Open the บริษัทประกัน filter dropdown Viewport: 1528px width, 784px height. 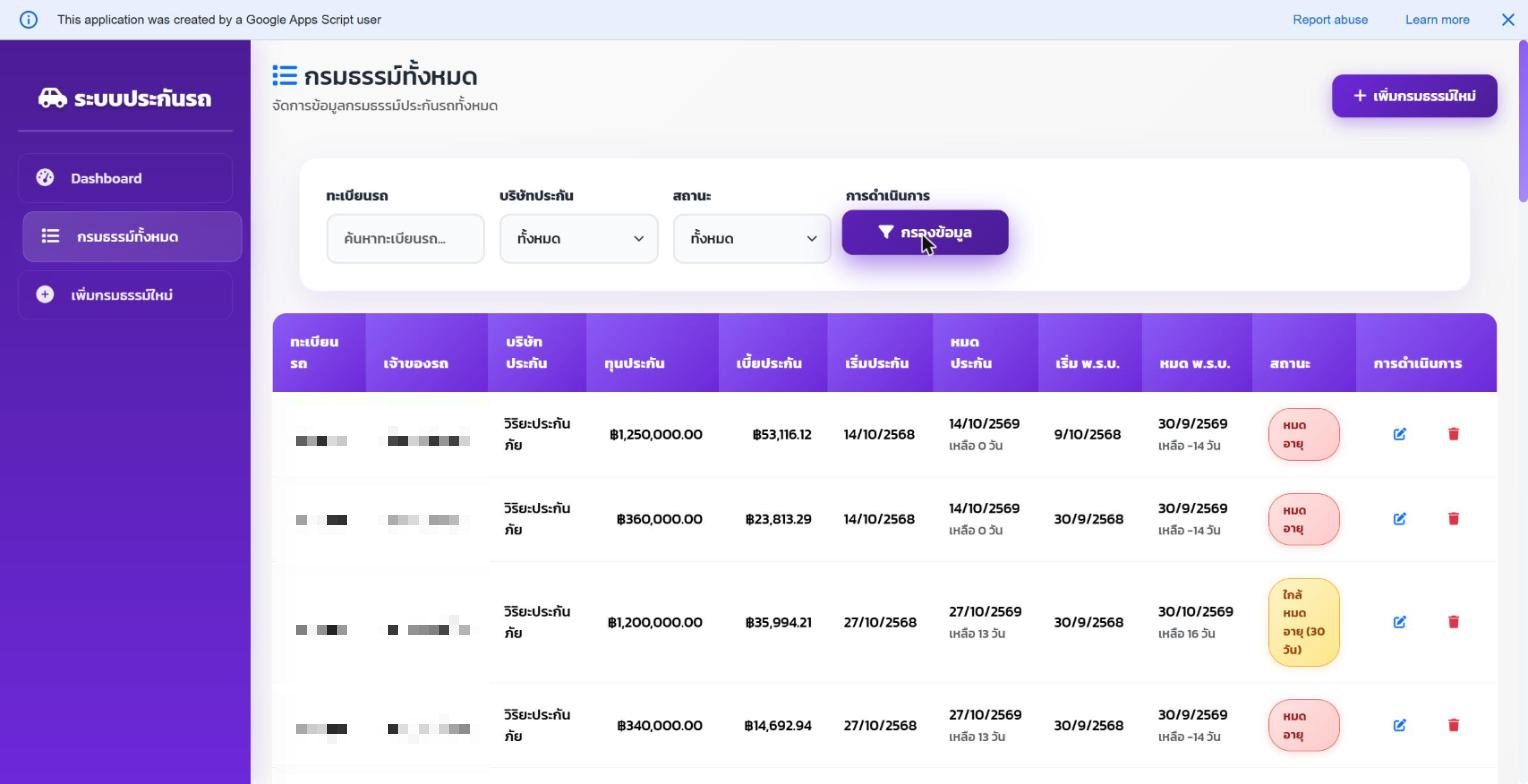pos(579,238)
